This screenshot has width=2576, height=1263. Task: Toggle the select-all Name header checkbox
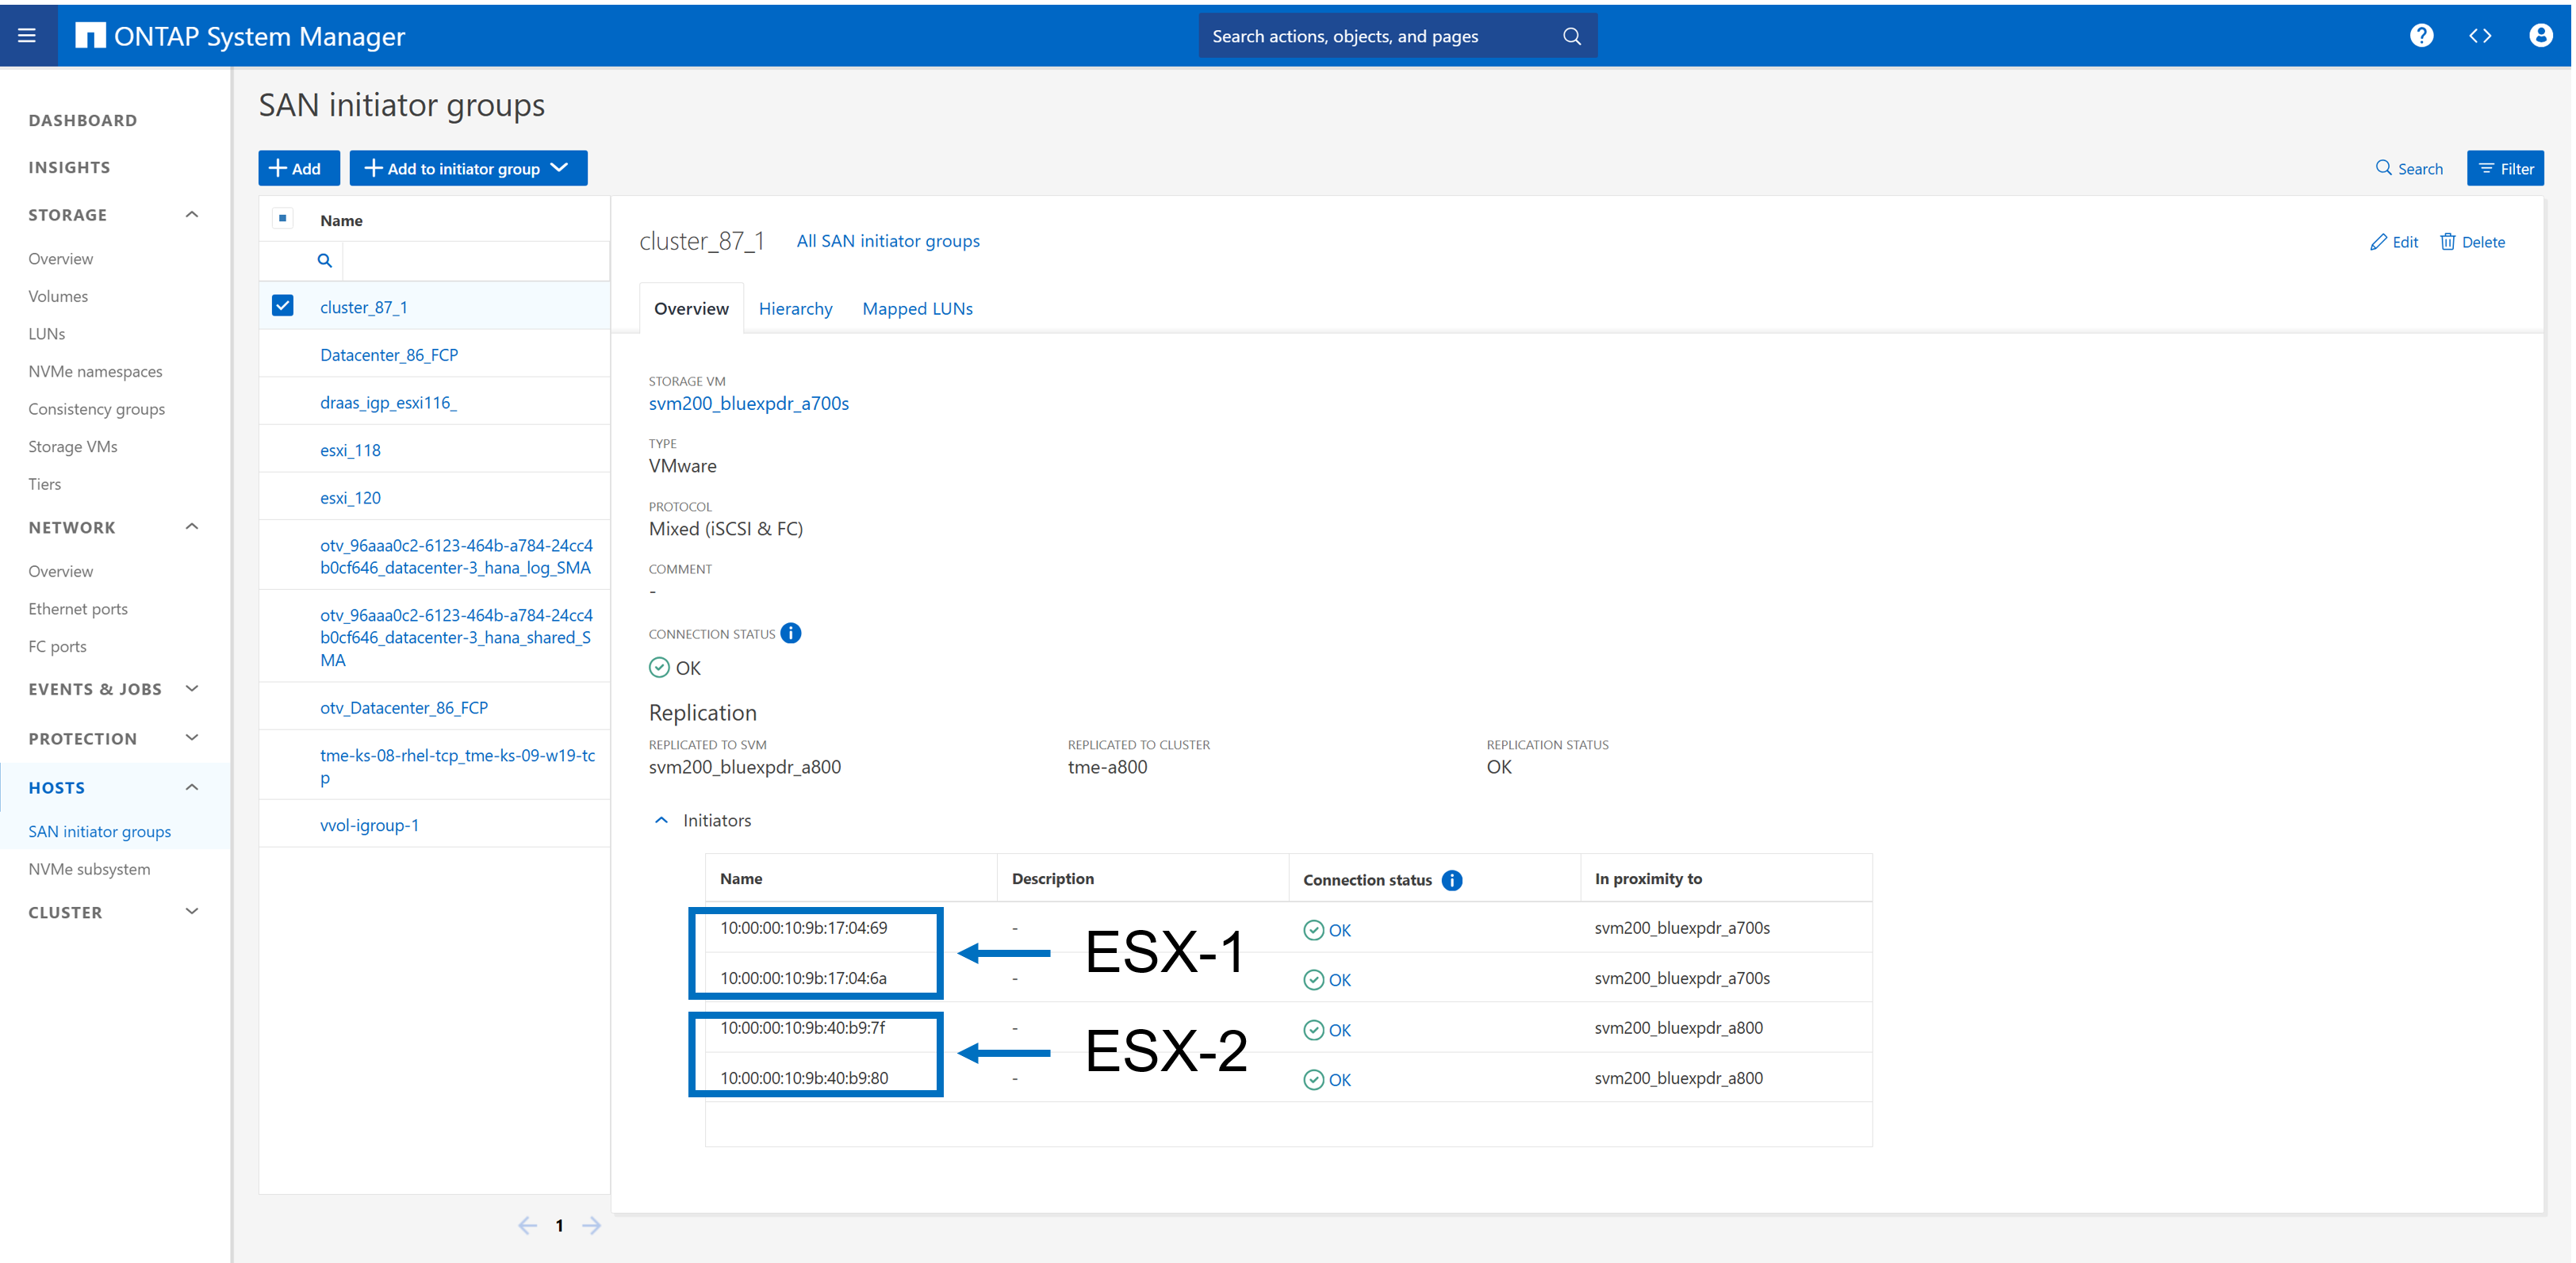click(283, 219)
